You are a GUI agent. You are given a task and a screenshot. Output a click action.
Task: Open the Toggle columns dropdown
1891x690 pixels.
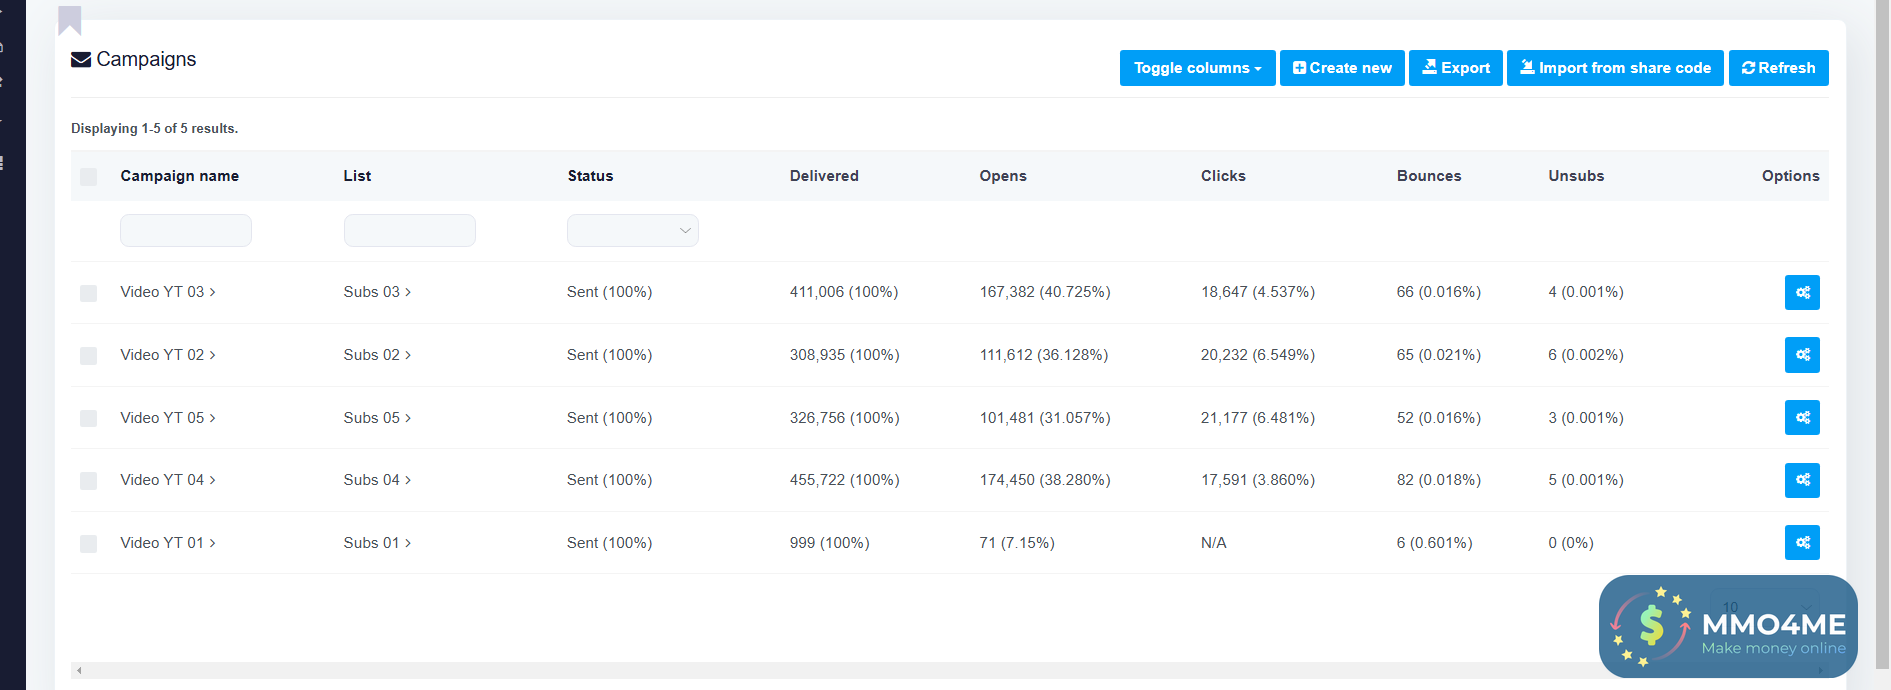coord(1197,68)
